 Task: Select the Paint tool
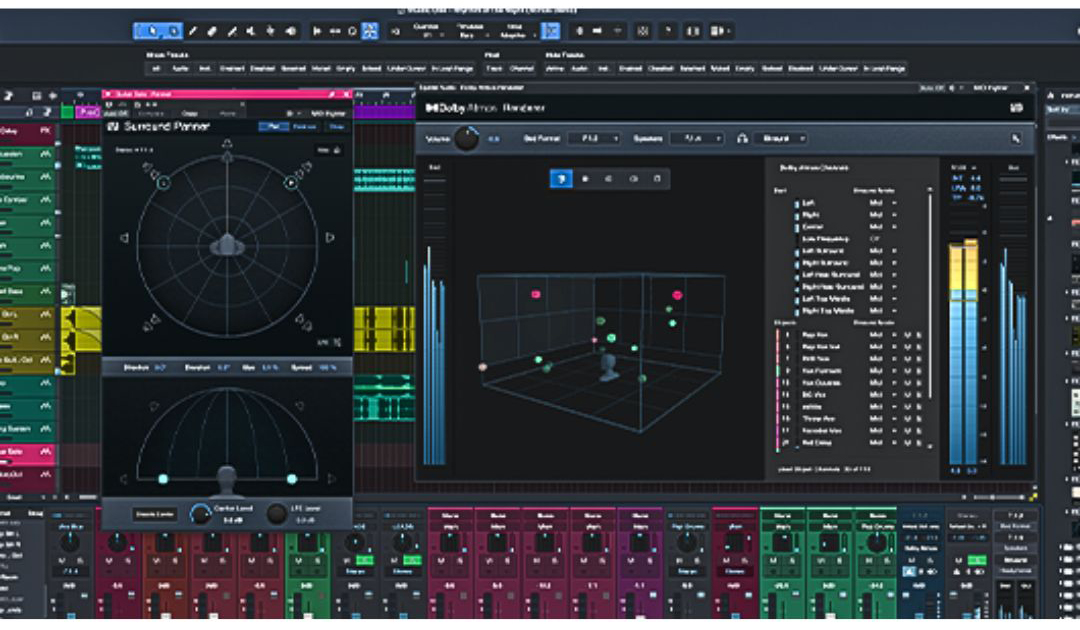click(232, 31)
